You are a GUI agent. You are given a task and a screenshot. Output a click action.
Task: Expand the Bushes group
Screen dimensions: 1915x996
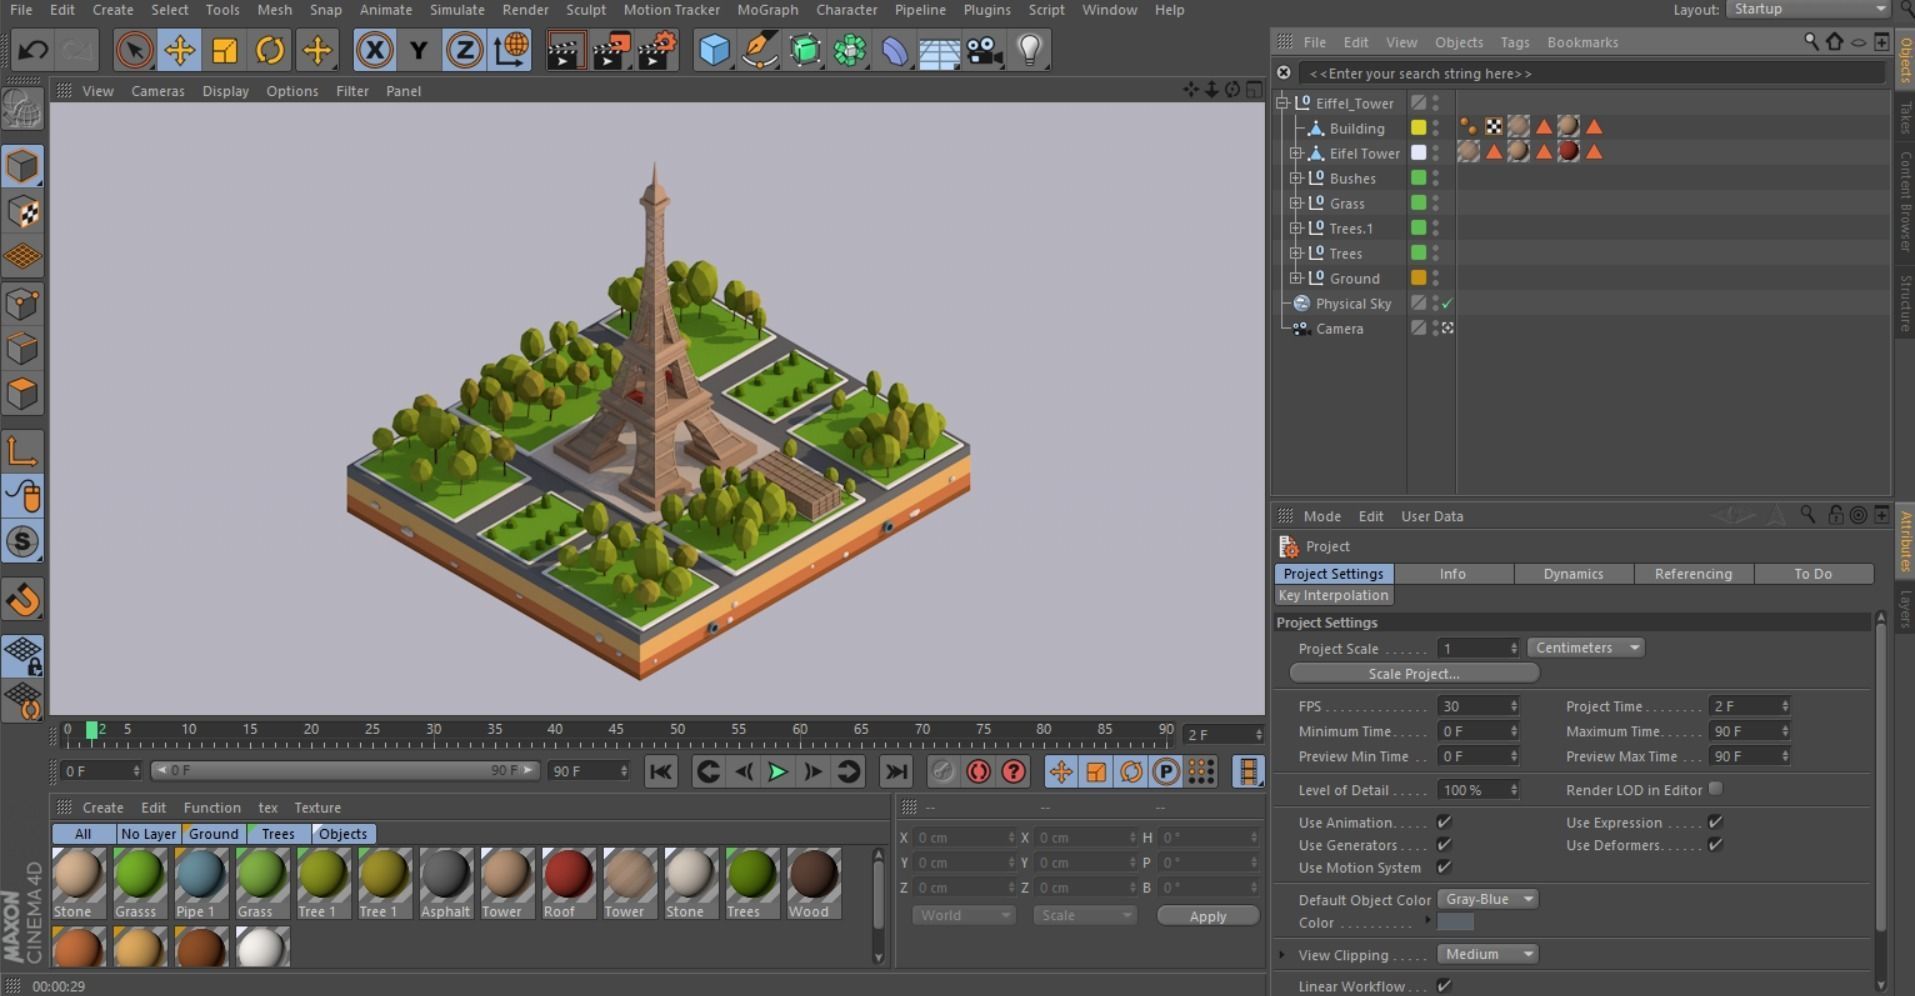point(1296,178)
